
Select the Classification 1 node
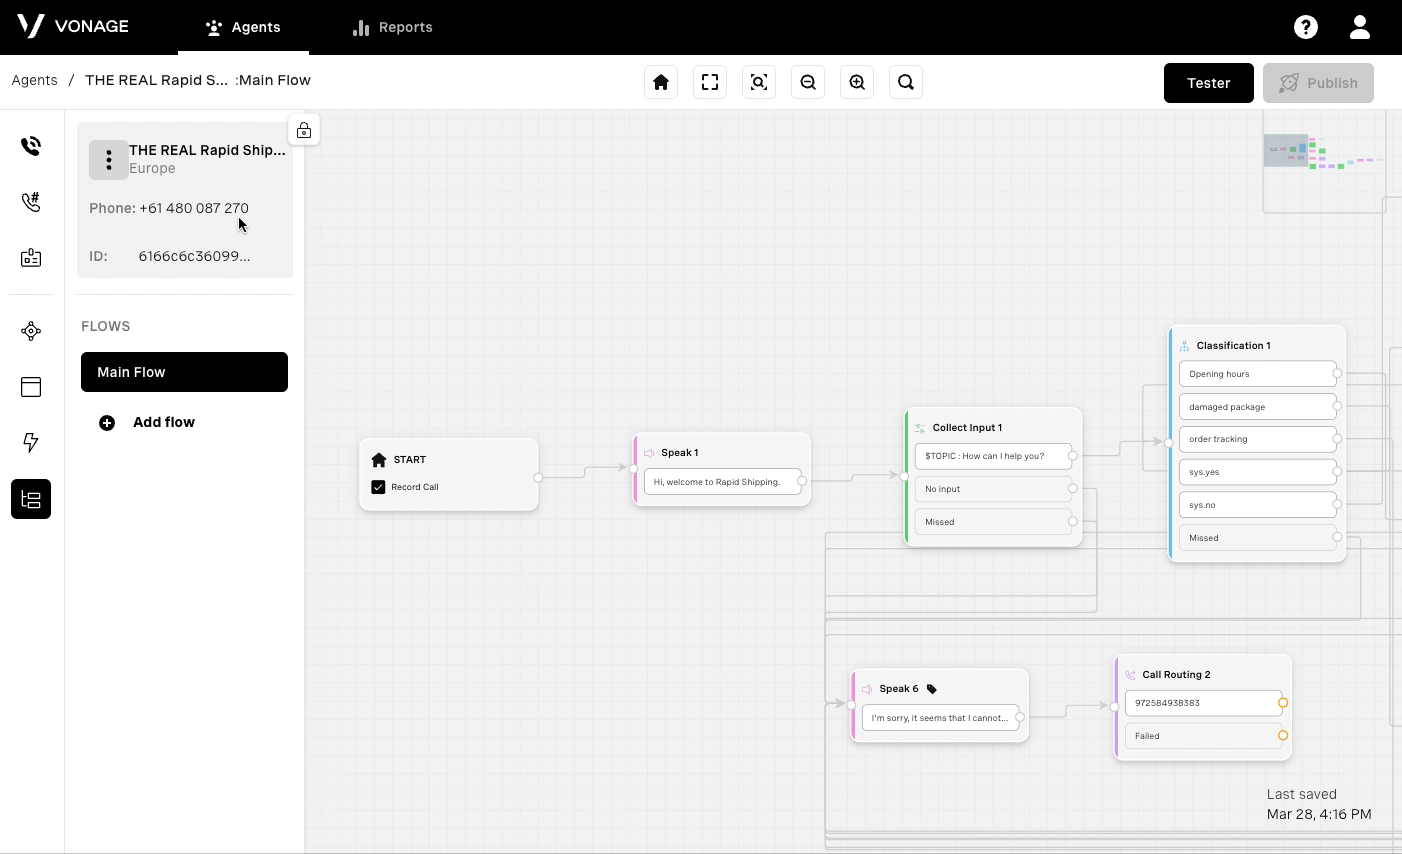click(x=1233, y=345)
